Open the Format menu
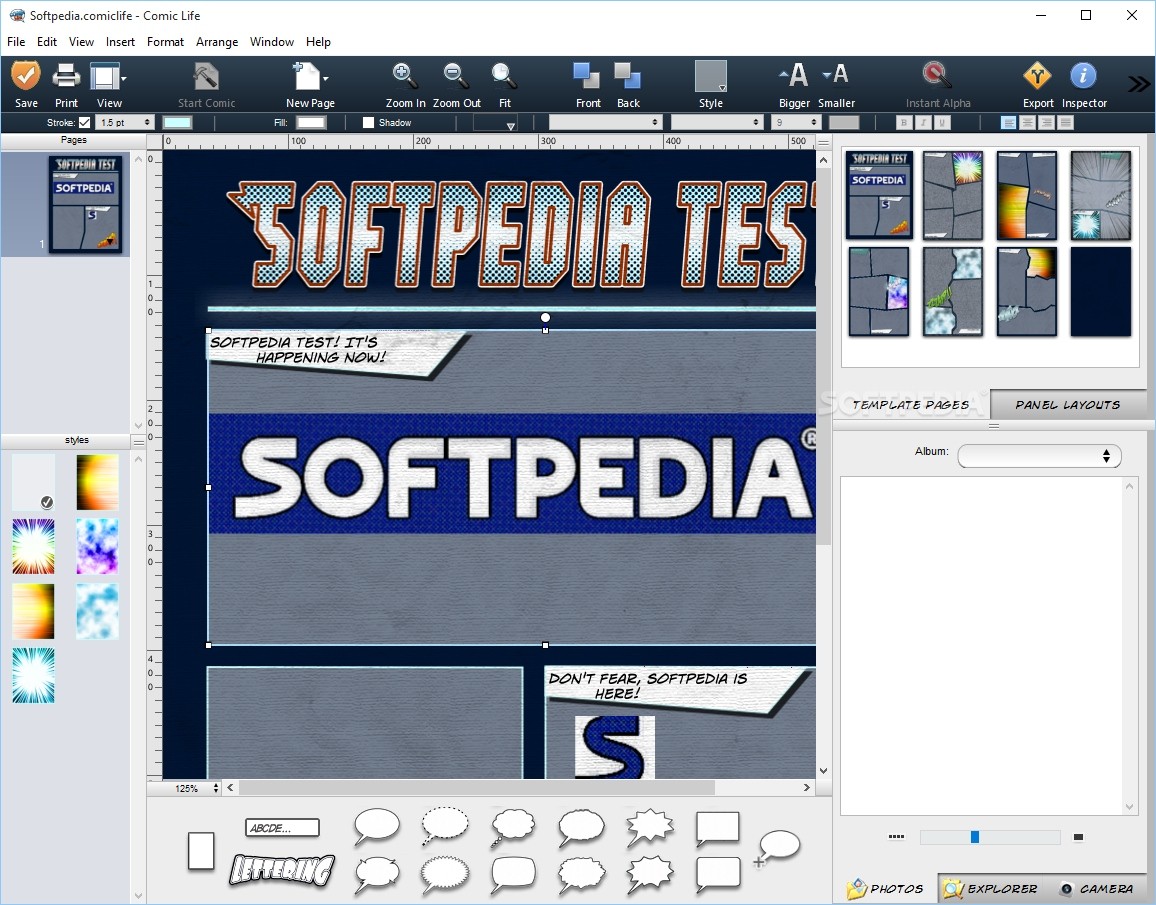Screen dimensions: 1156x905 point(165,42)
